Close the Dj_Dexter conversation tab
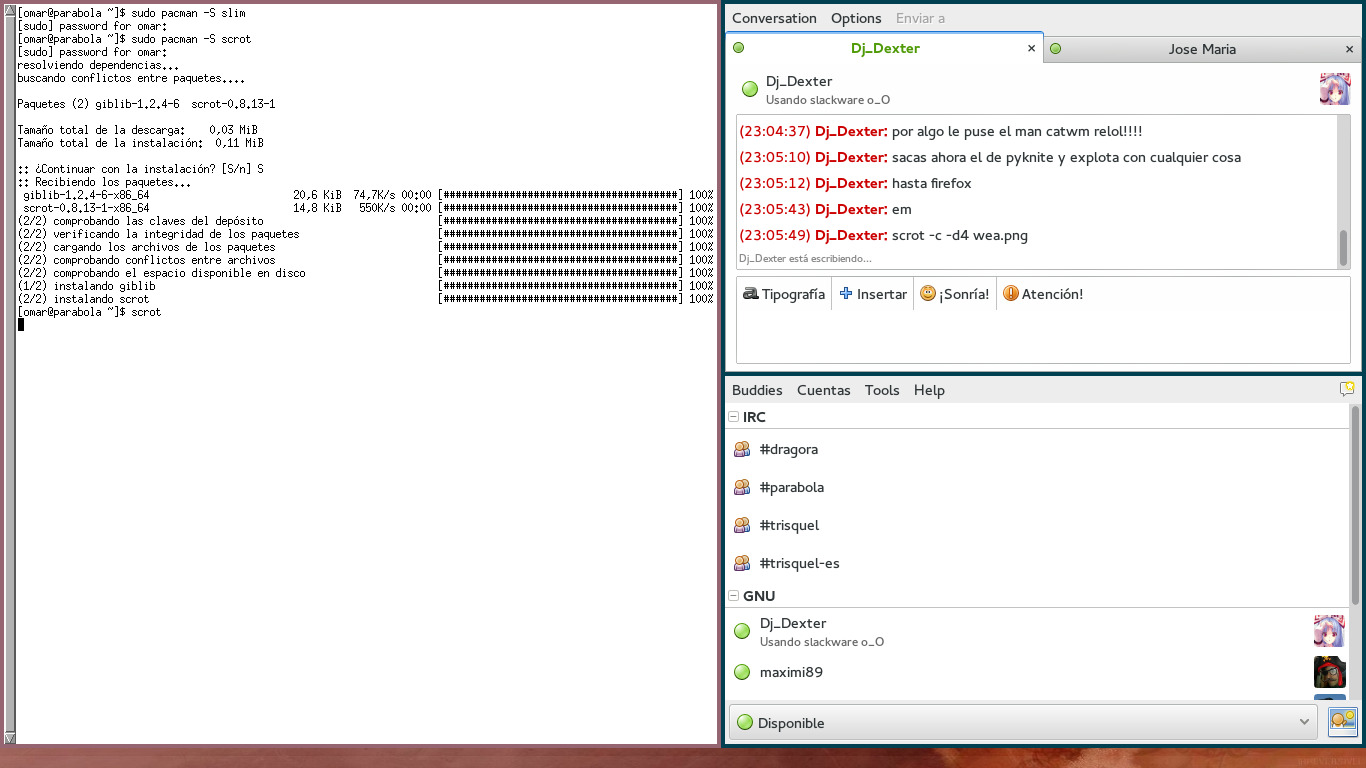The height and width of the screenshot is (768, 1366). [1032, 48]
